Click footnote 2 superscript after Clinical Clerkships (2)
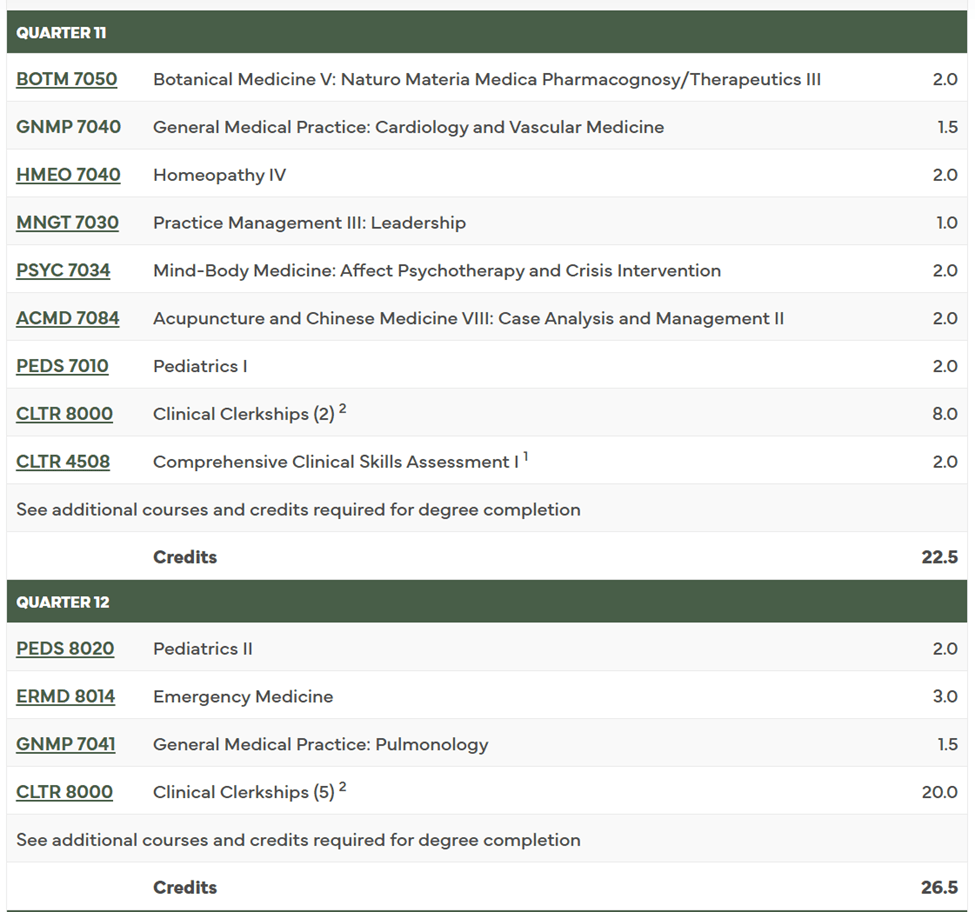Image resolution: width=975 pixels, height=912 pixels. click(343, 409)
